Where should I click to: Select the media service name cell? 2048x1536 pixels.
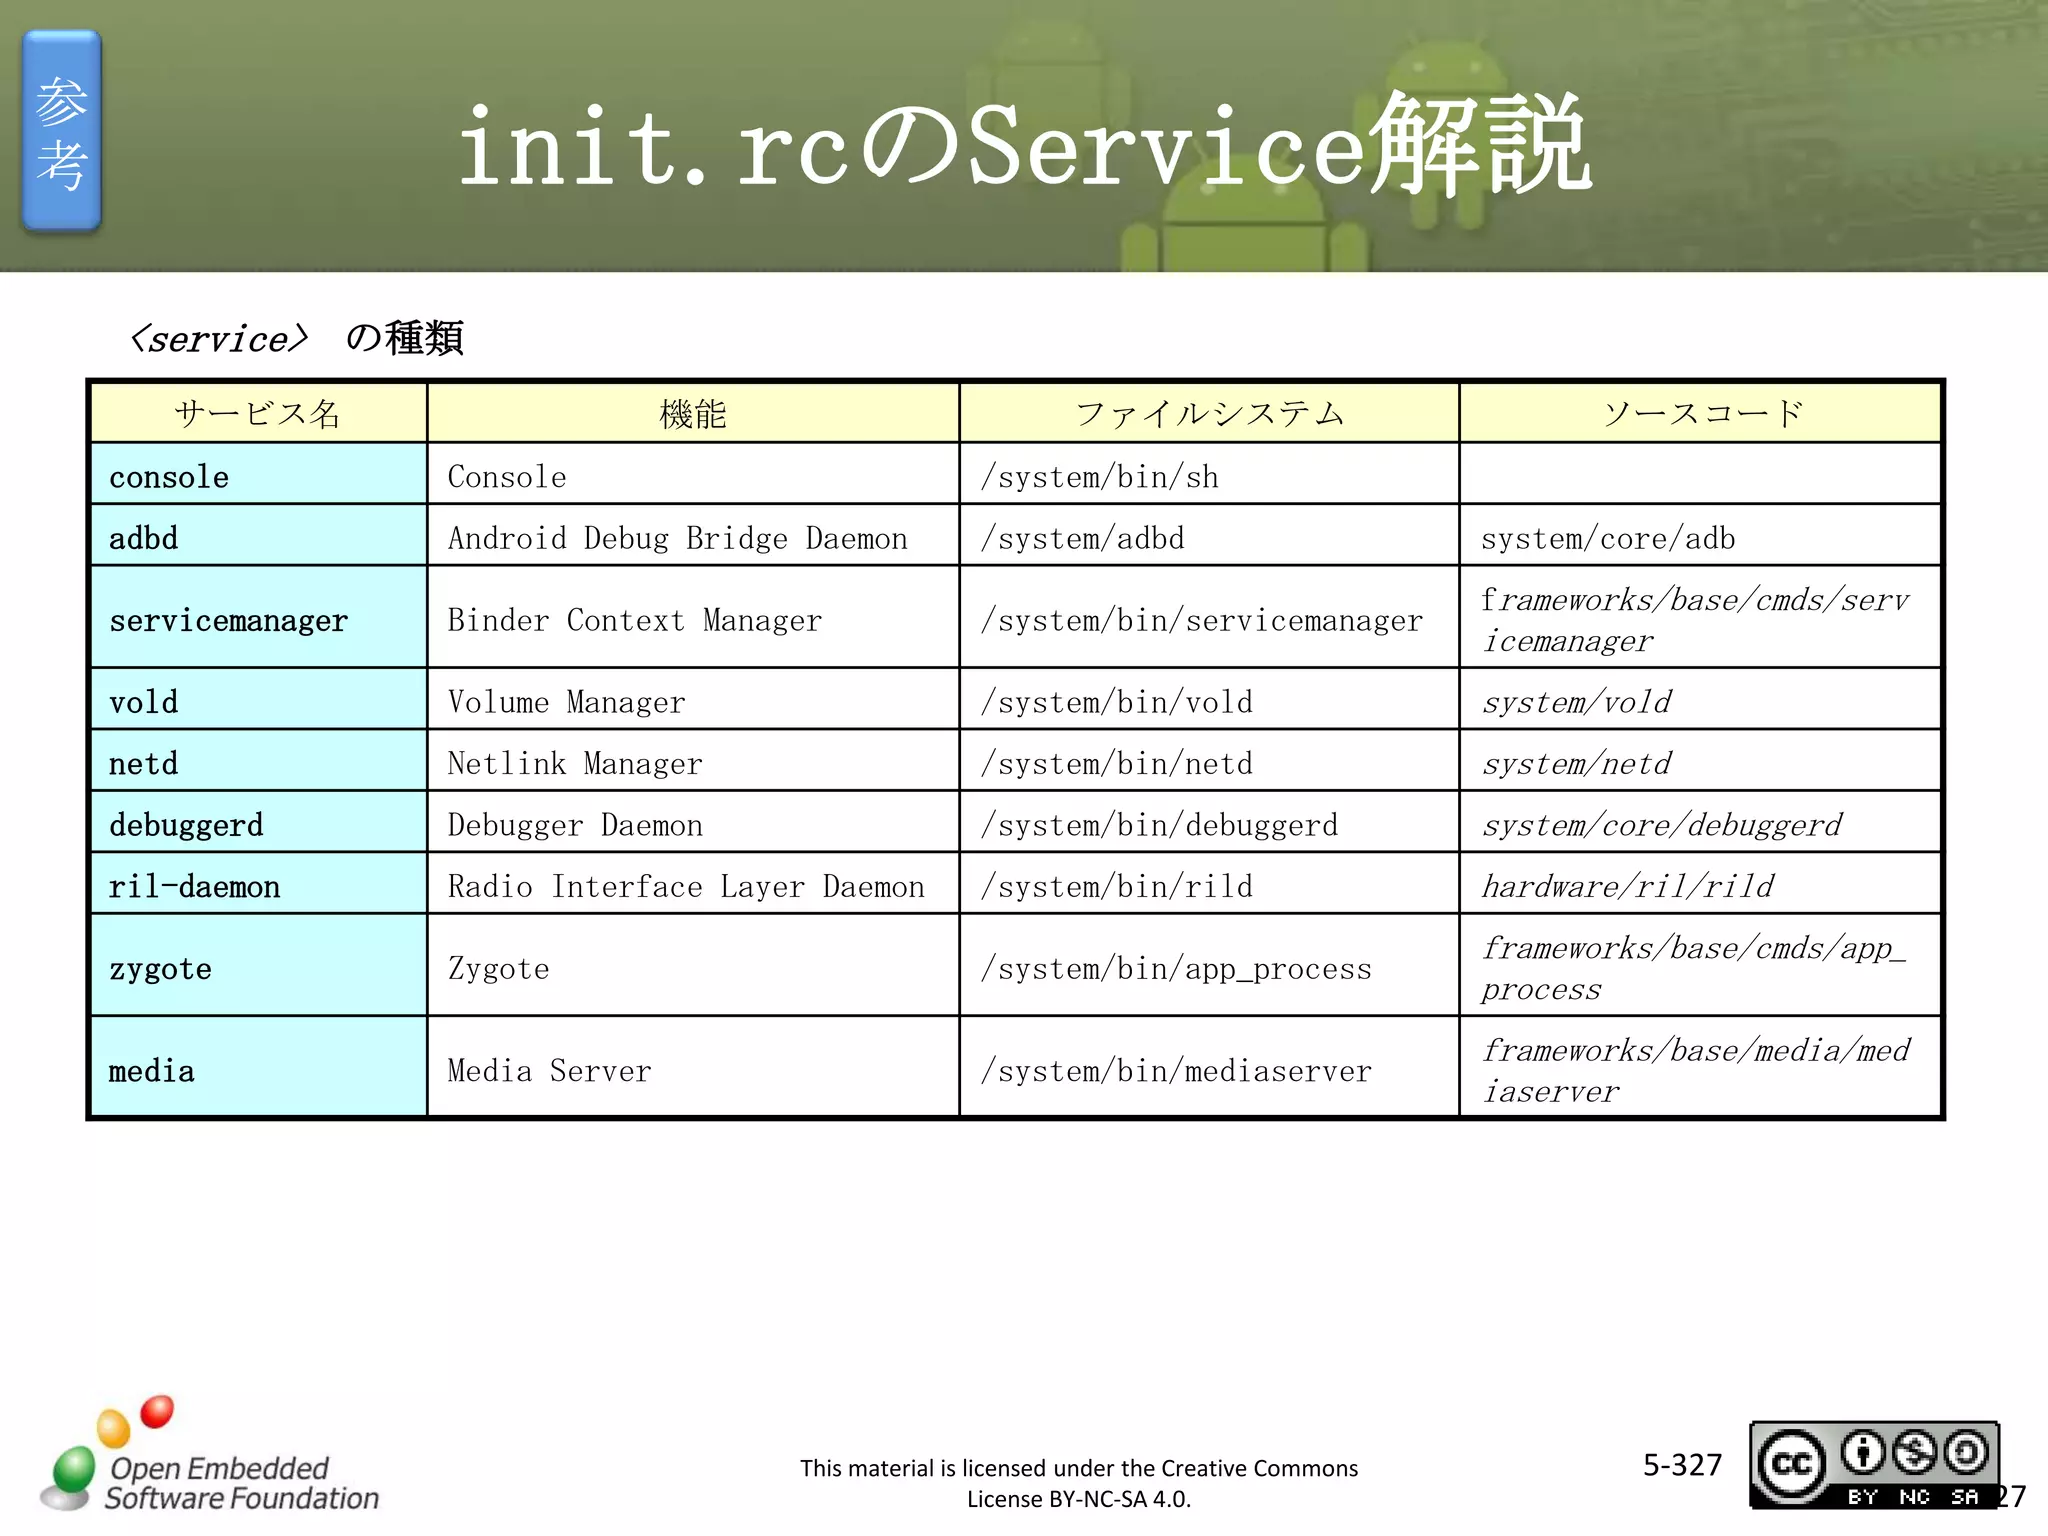tap(259, 1067)
